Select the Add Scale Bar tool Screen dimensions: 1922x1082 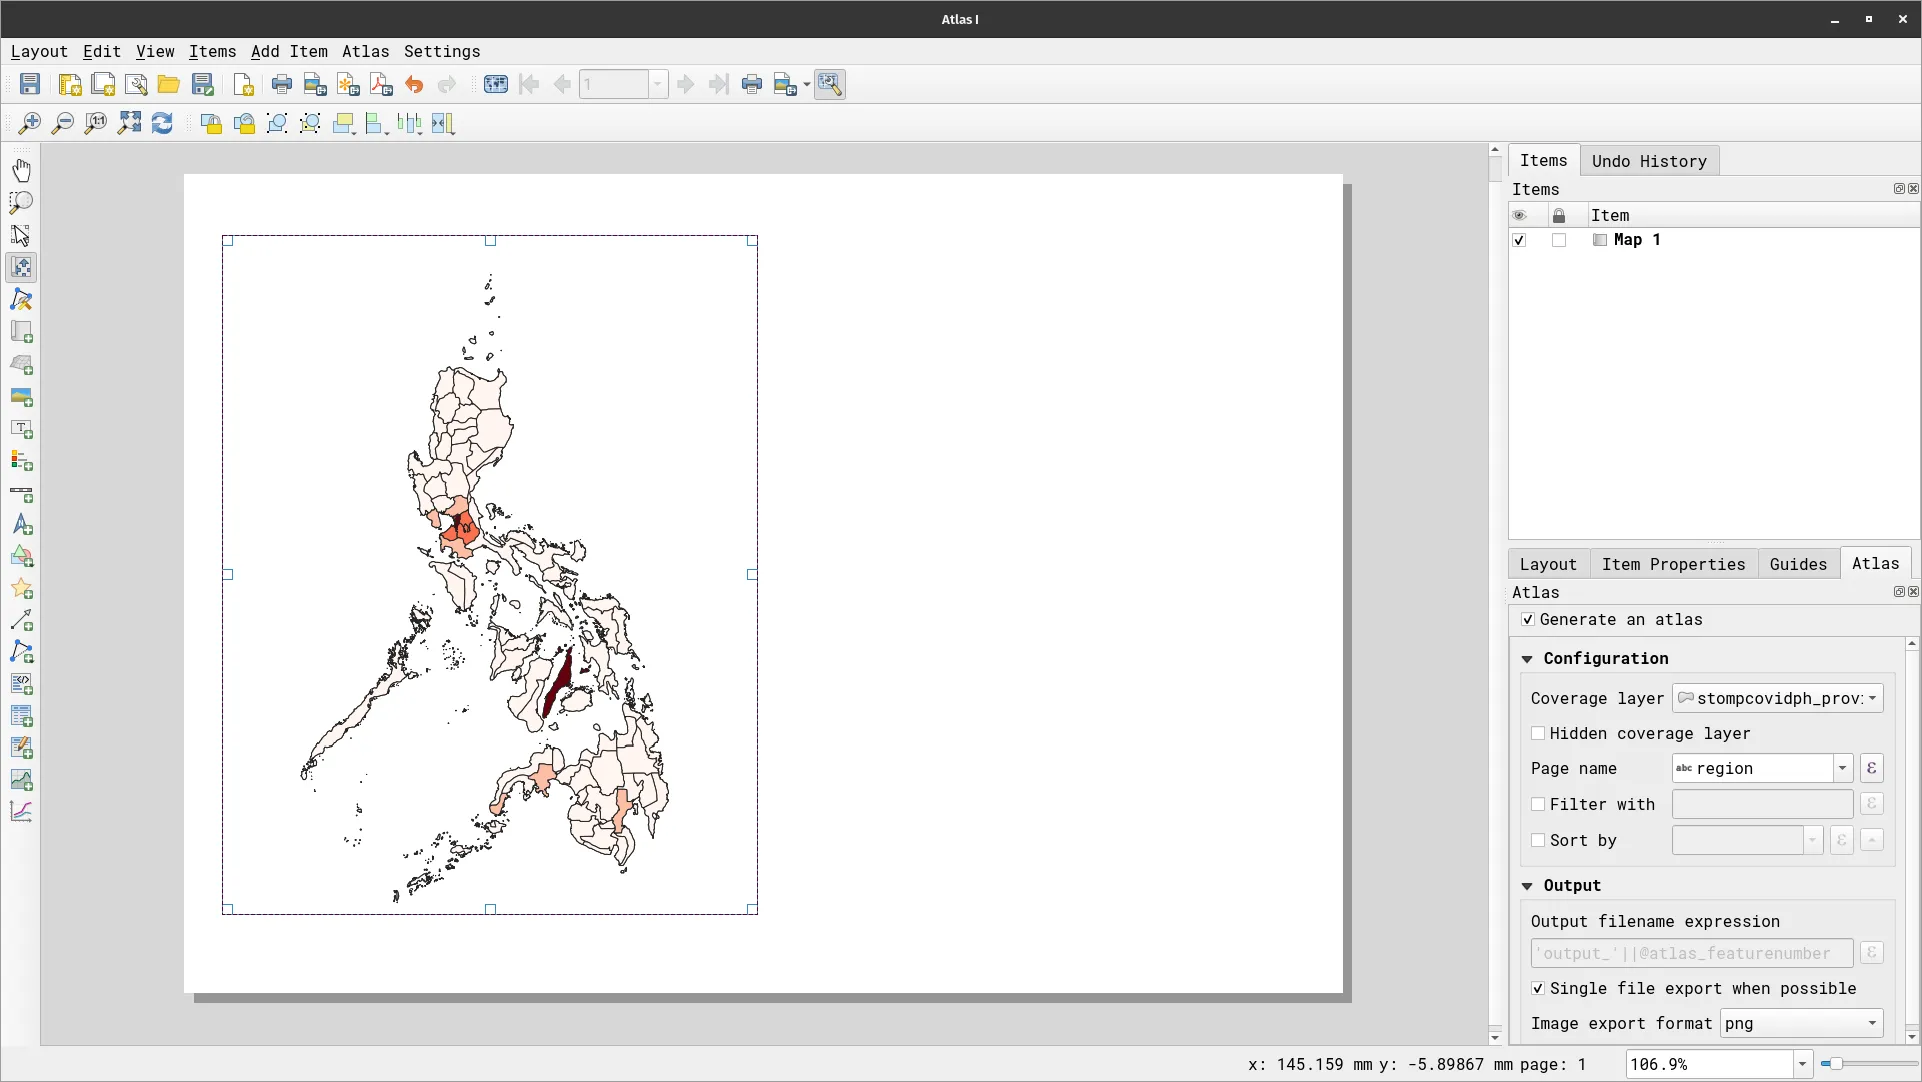coord(21,494)
